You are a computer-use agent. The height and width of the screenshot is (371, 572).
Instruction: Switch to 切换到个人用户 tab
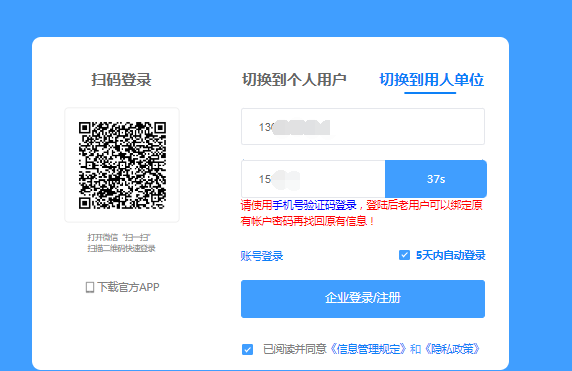(x=294, y=80)
